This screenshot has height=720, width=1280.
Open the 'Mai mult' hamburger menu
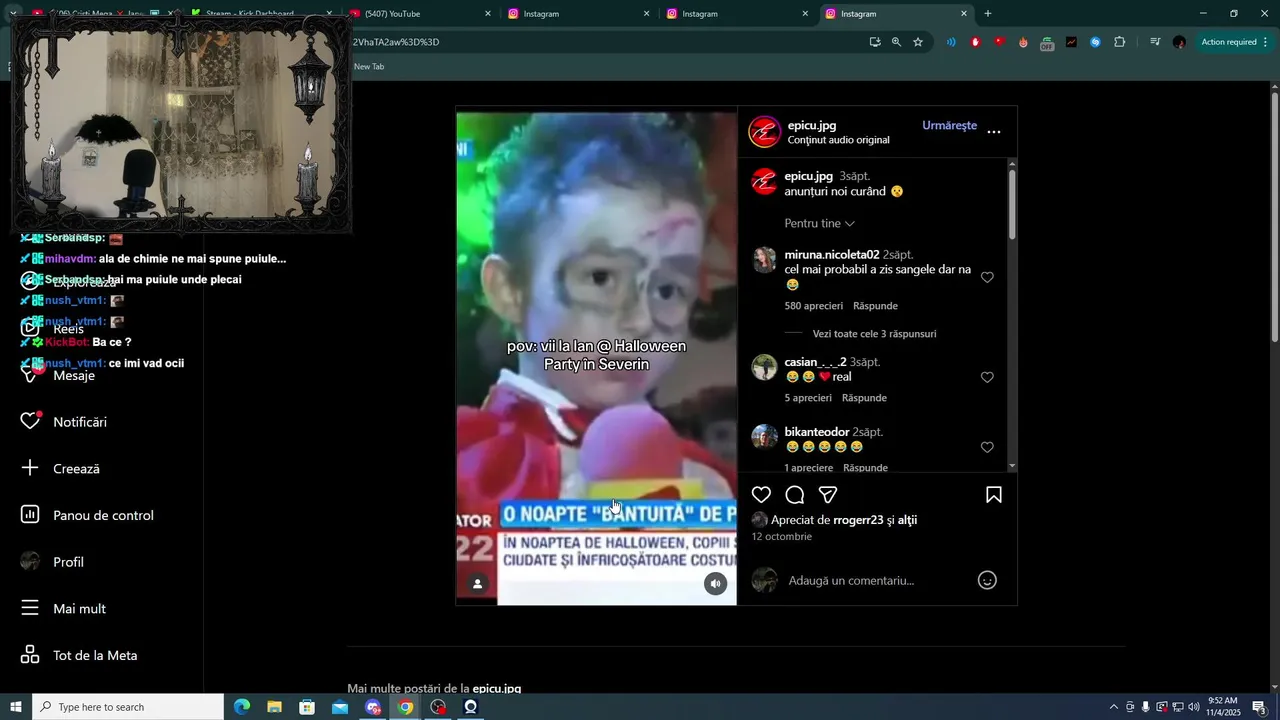63,609
